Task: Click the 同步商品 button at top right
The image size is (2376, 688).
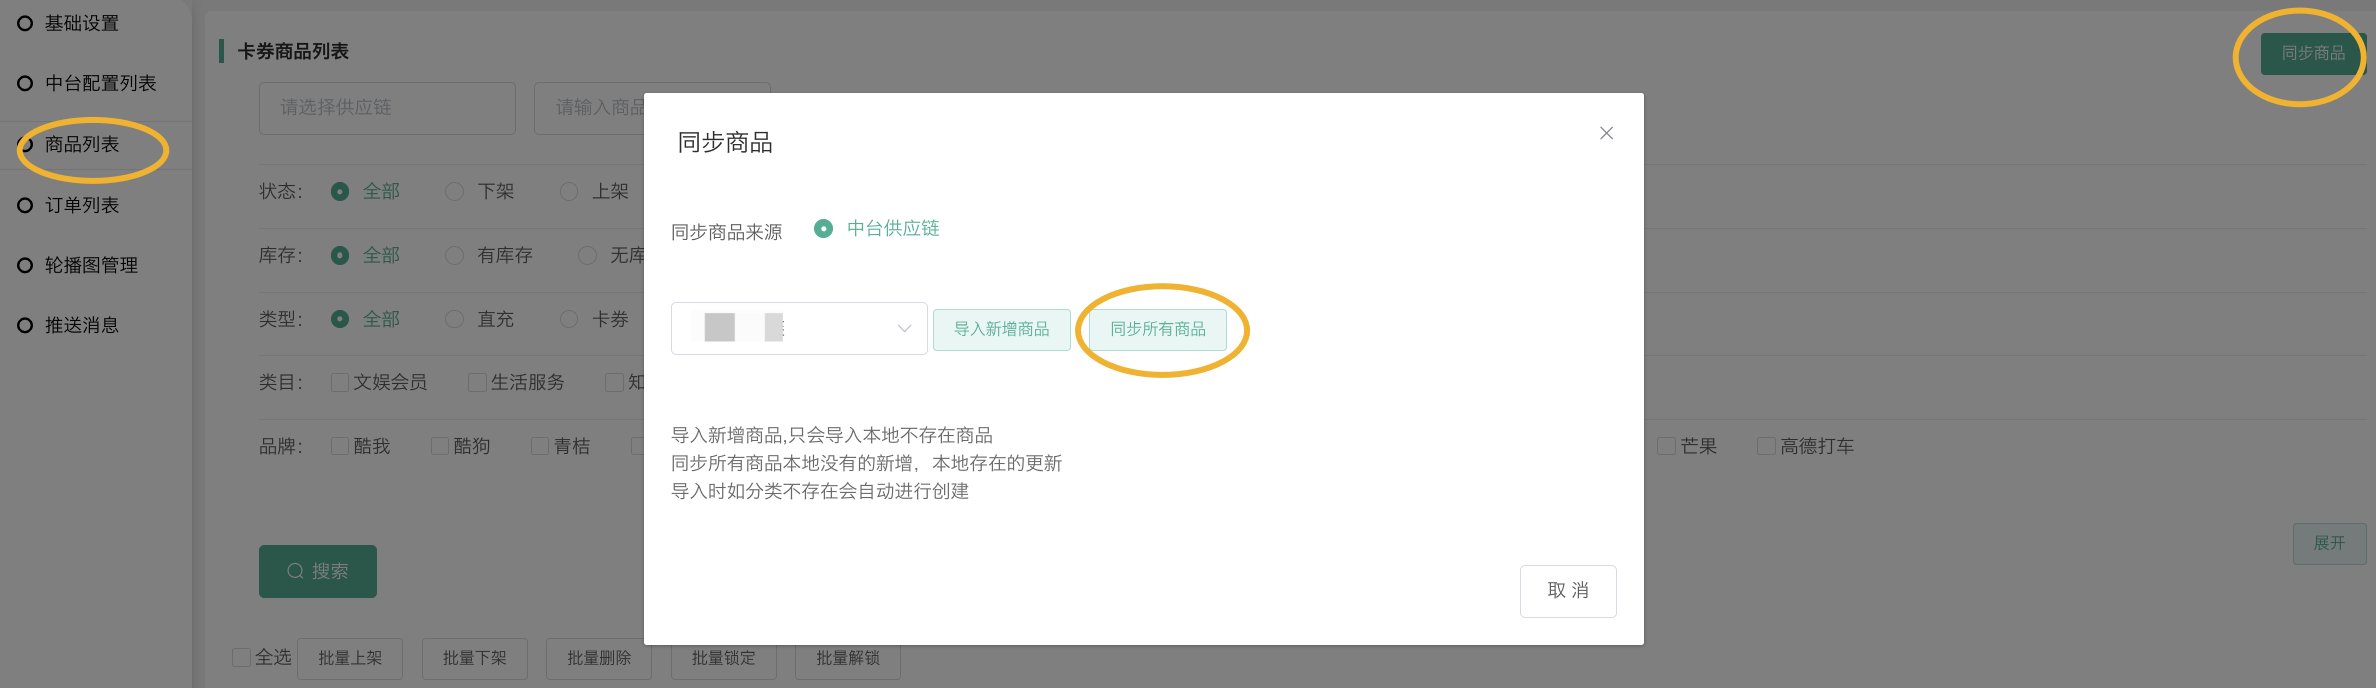Action: [2313, 53]
